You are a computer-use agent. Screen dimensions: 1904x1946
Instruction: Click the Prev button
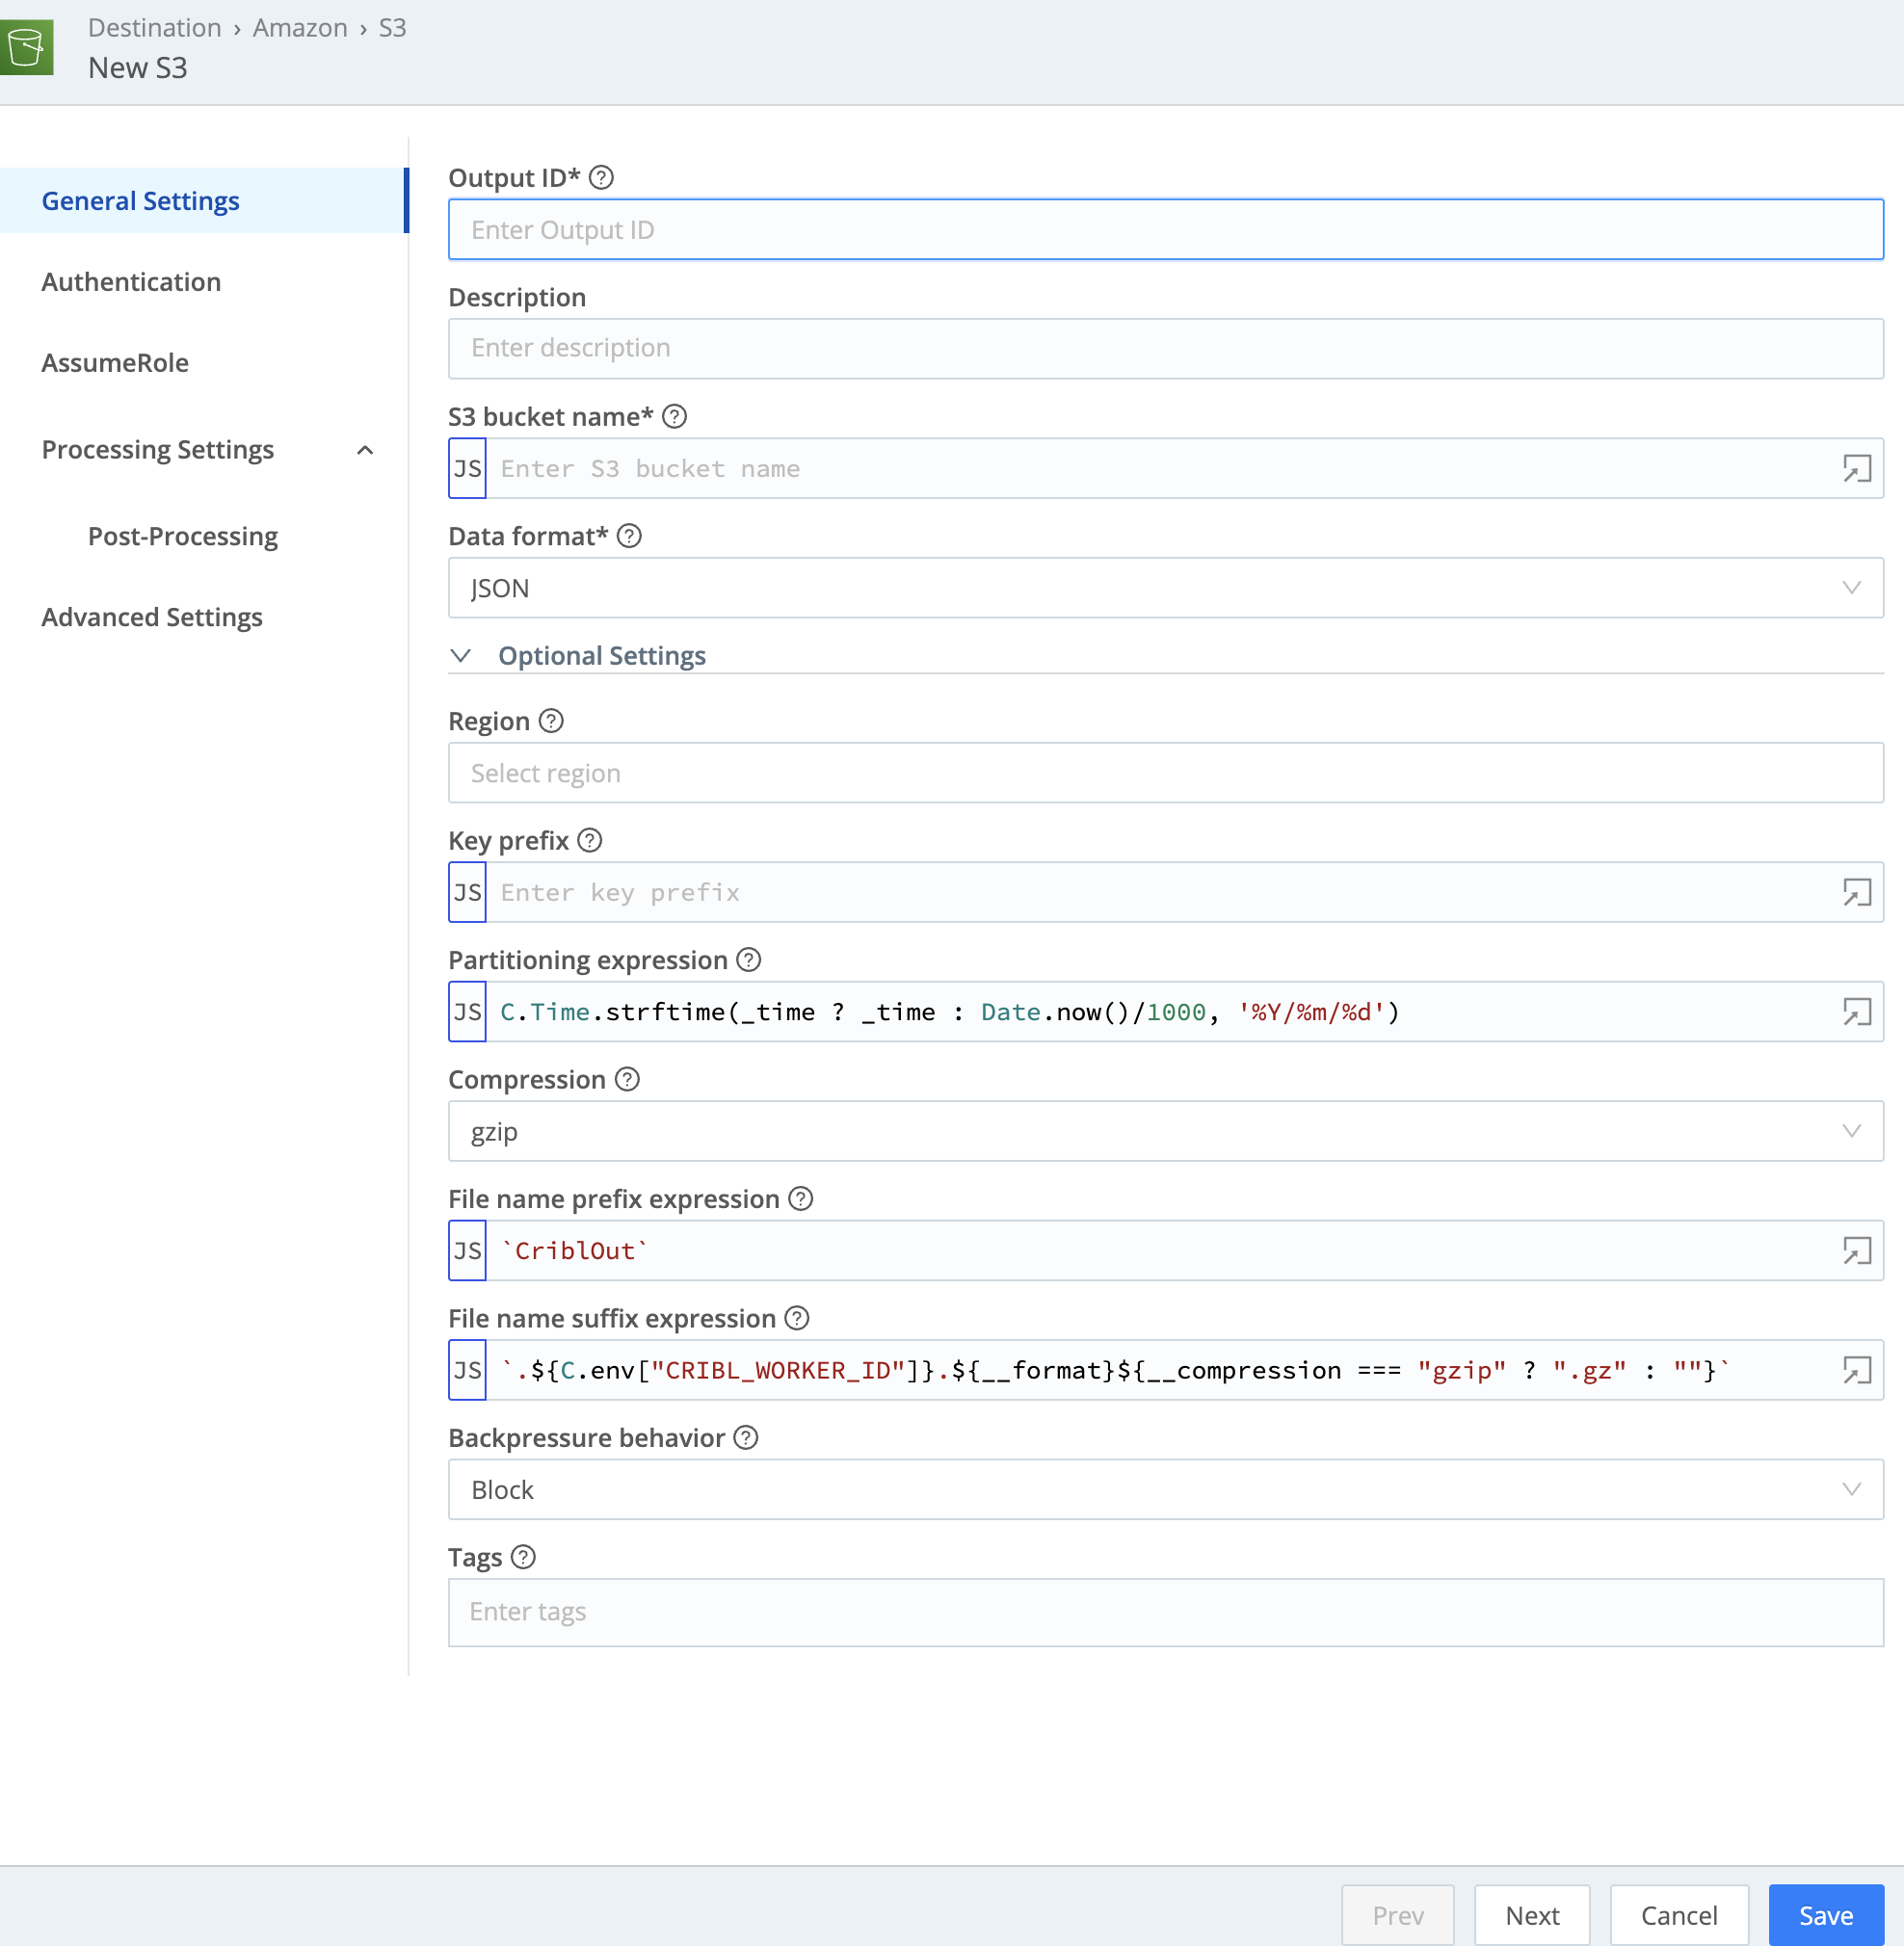(1398, 1915)
